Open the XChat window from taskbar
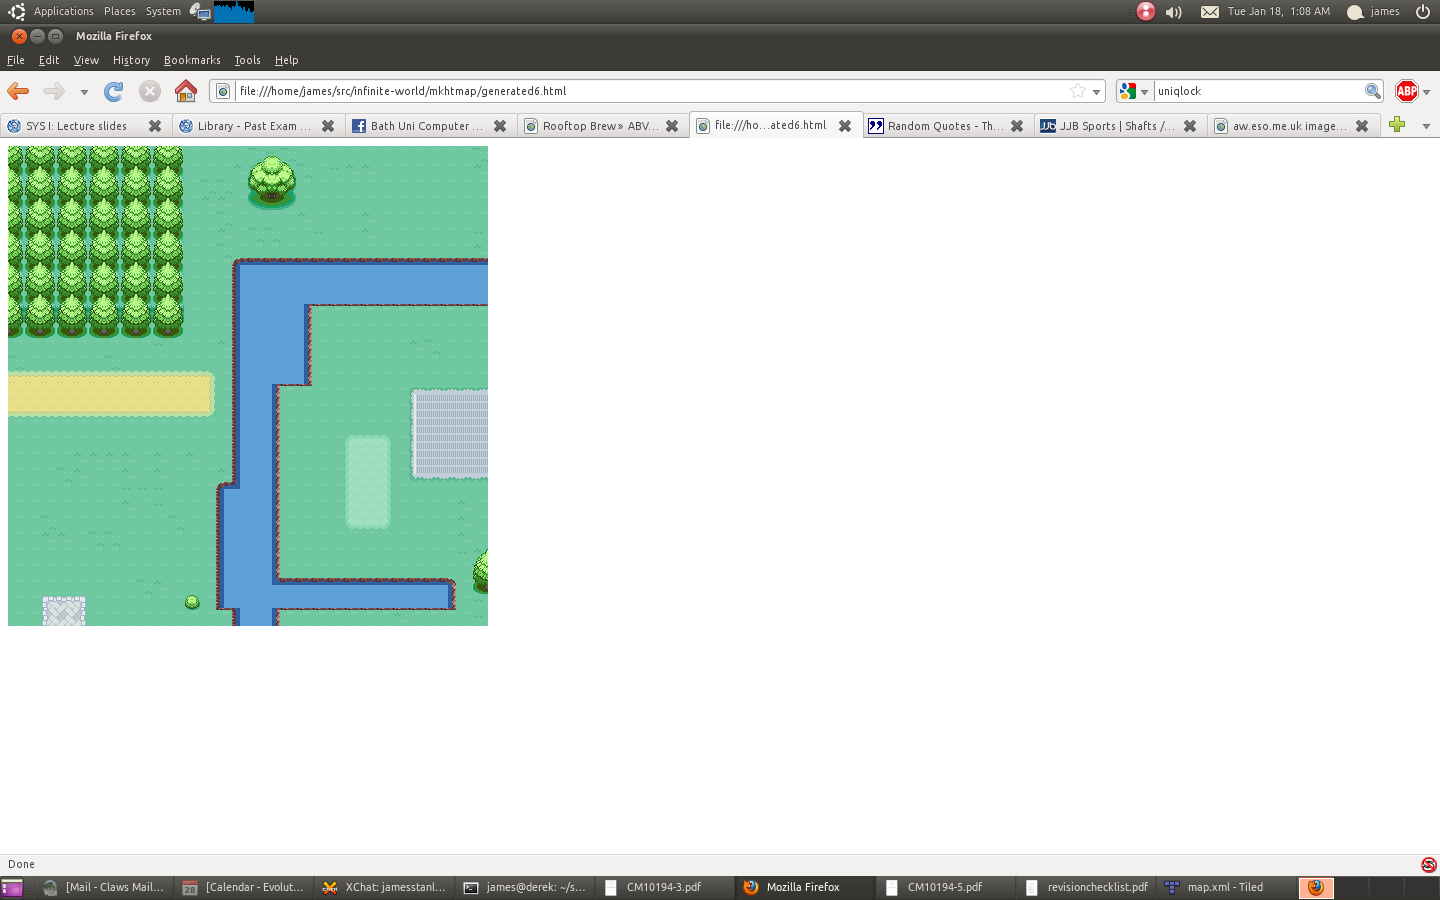Image resolution: width=1440 pixels, height=900 pixels. (385, 887)
